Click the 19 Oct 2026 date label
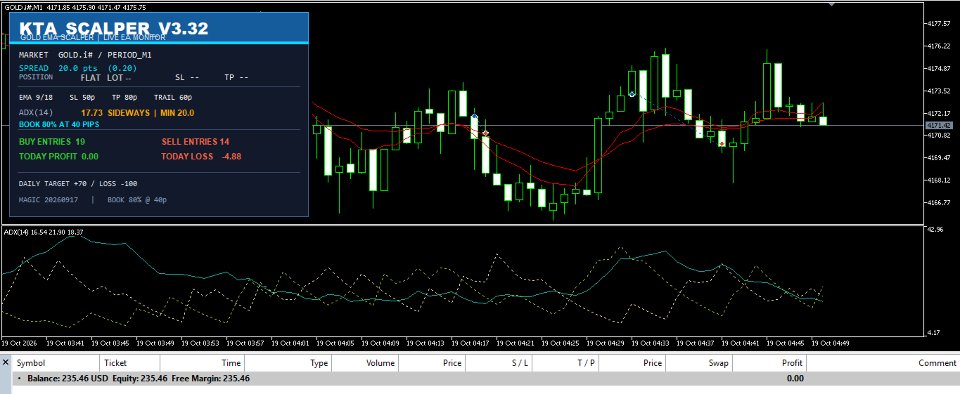The image size is (960, 394). click(x=21, y=343)
